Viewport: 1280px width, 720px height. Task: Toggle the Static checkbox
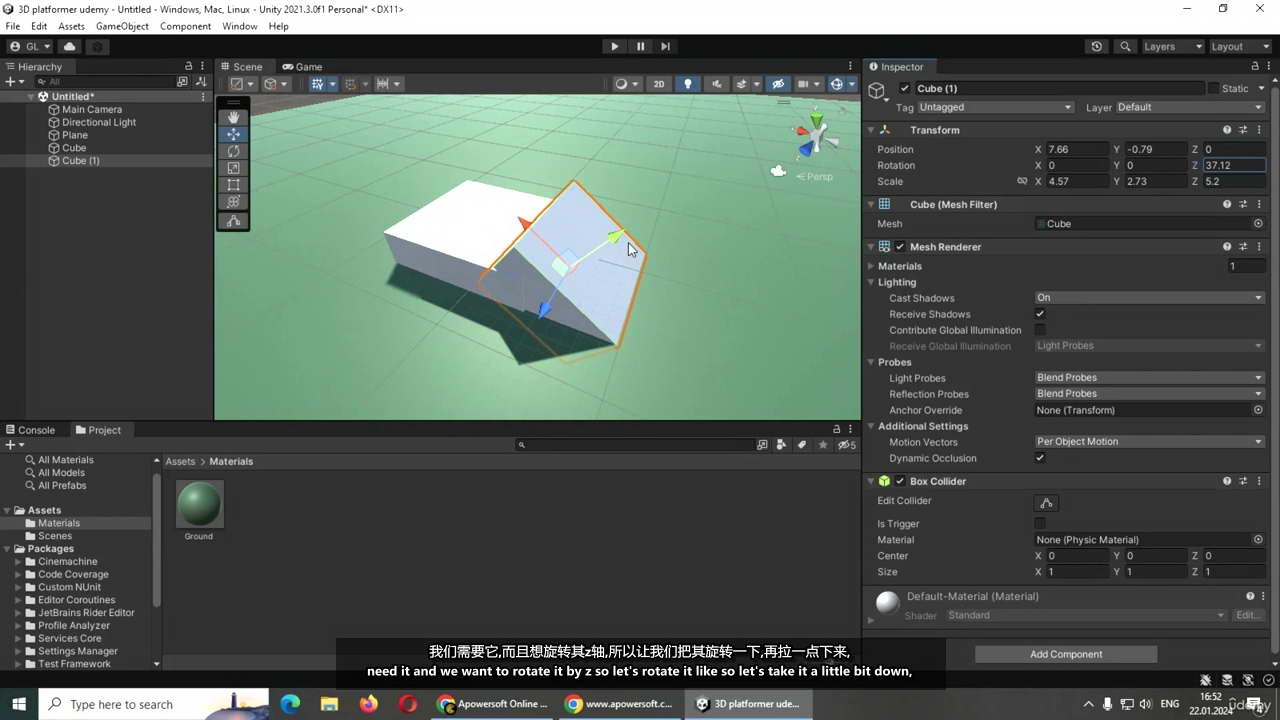(1214, 88)
